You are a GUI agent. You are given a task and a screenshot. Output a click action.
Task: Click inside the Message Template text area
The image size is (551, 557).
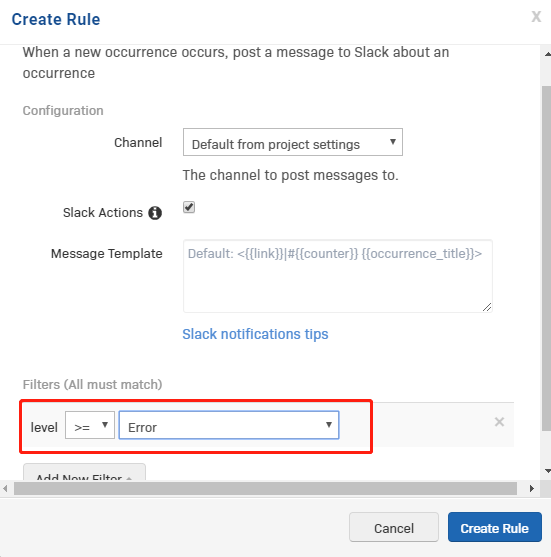337,276
